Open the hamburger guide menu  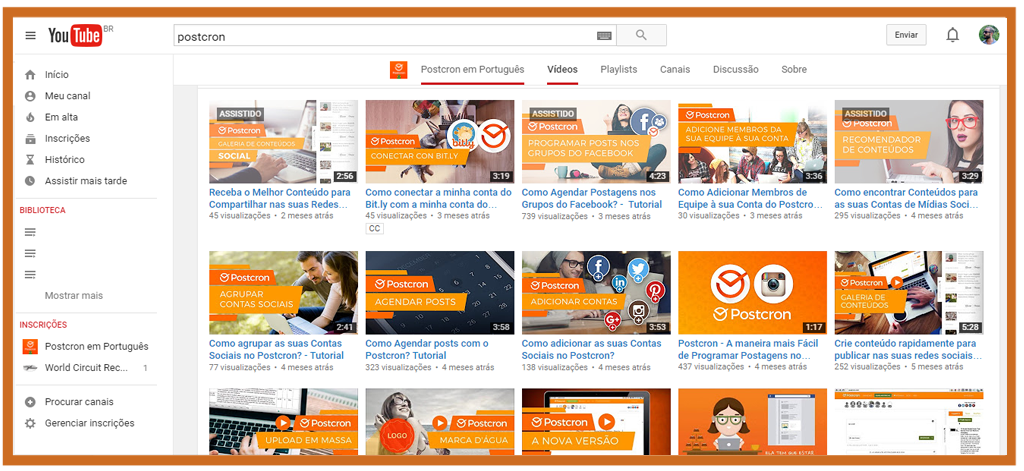pos(30,36)
